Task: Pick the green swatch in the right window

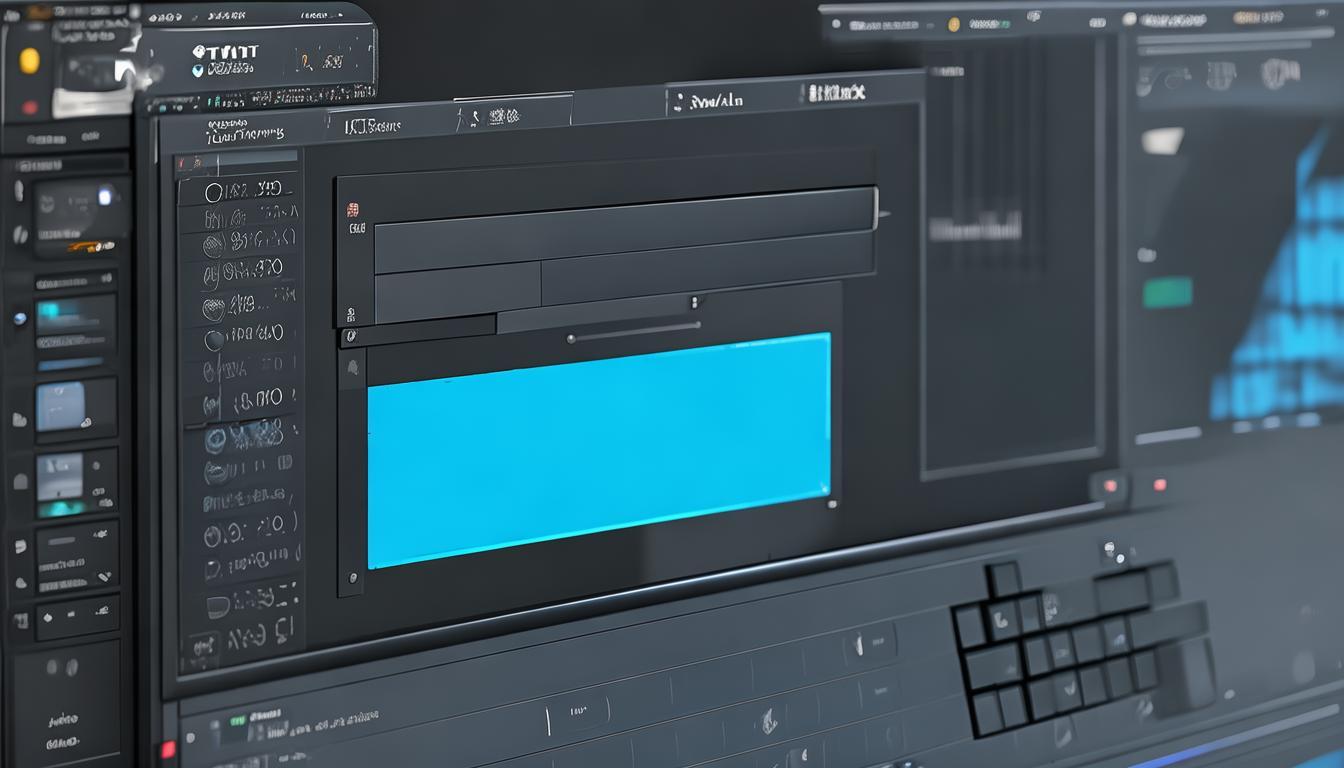Action: pyautogui.click(x=1167, y=292)
